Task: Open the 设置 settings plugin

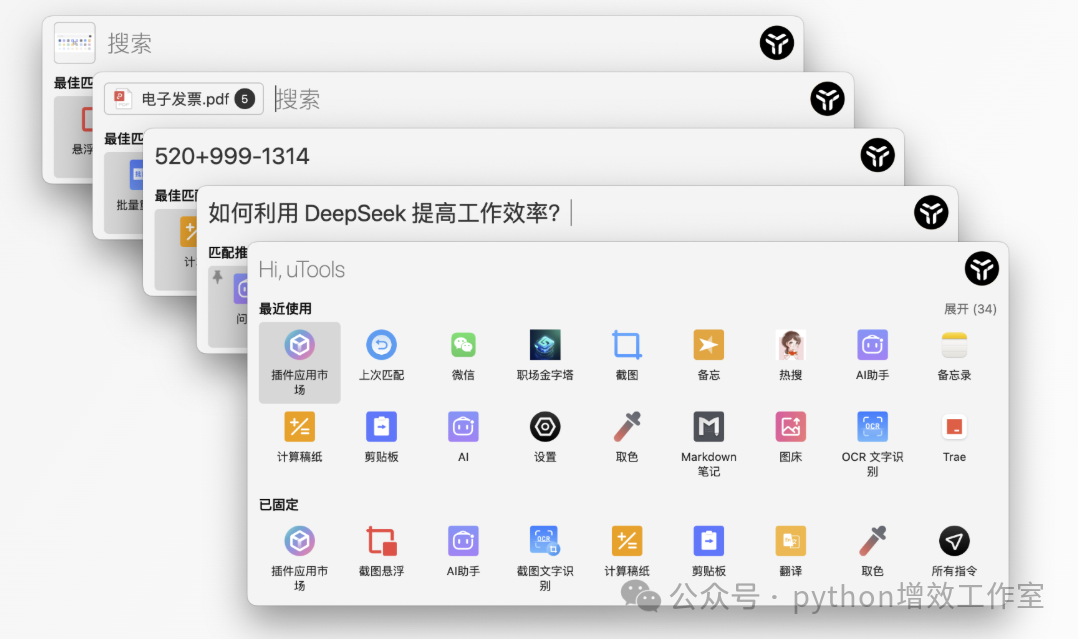Action: 544,436
